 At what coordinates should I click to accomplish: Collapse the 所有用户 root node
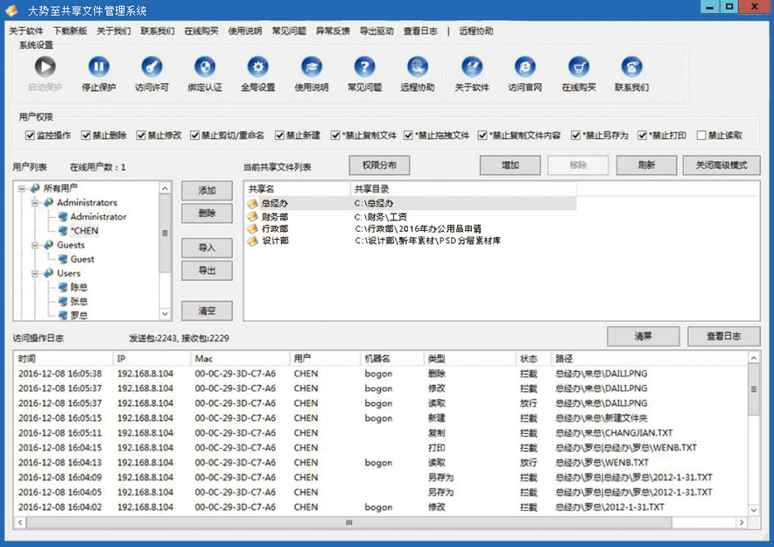pos(22,188)
